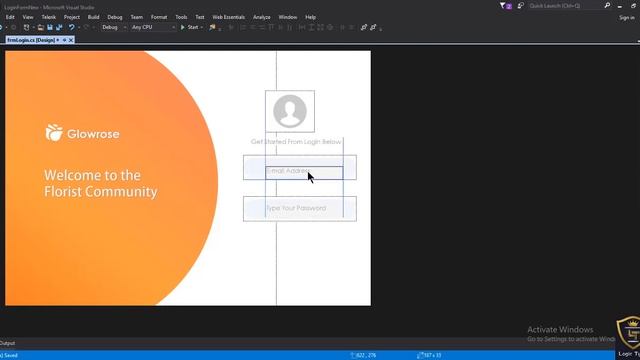640x360 pixels.
Task: Open the Edit menu
Action: [x=10, y=17]
